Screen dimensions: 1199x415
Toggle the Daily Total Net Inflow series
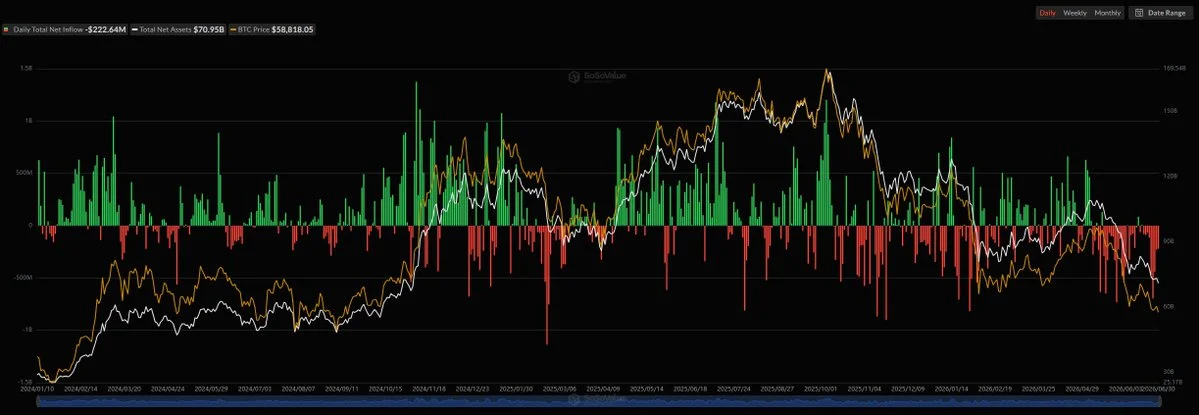click(x=65, y=30)
